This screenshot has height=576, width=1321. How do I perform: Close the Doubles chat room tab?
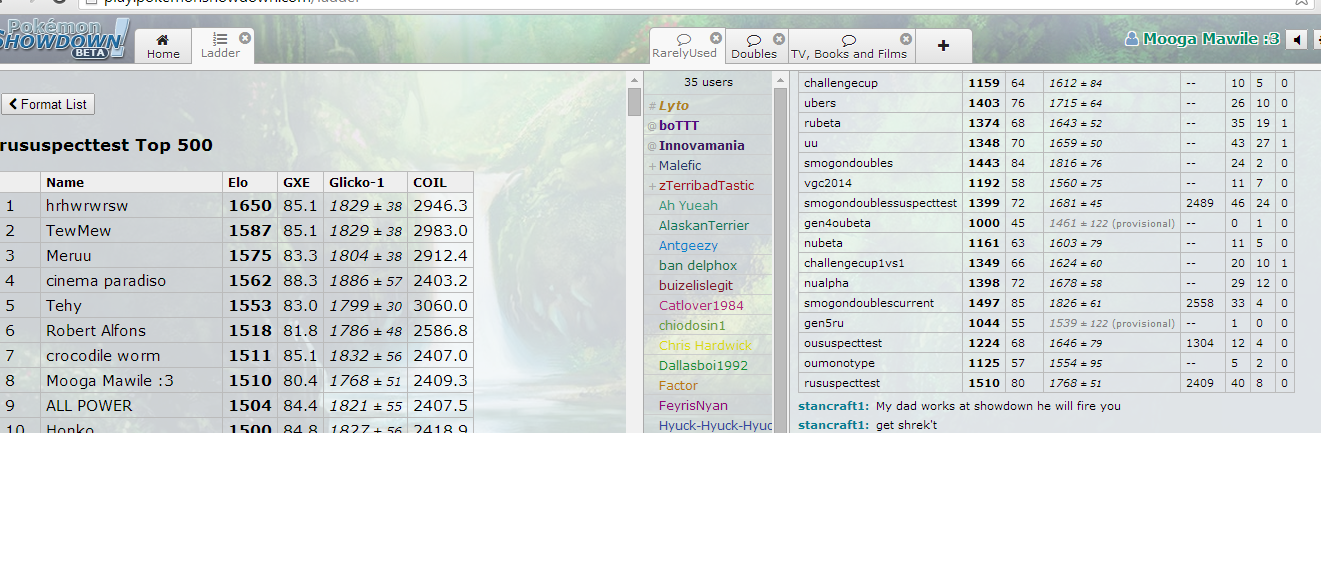780,39
